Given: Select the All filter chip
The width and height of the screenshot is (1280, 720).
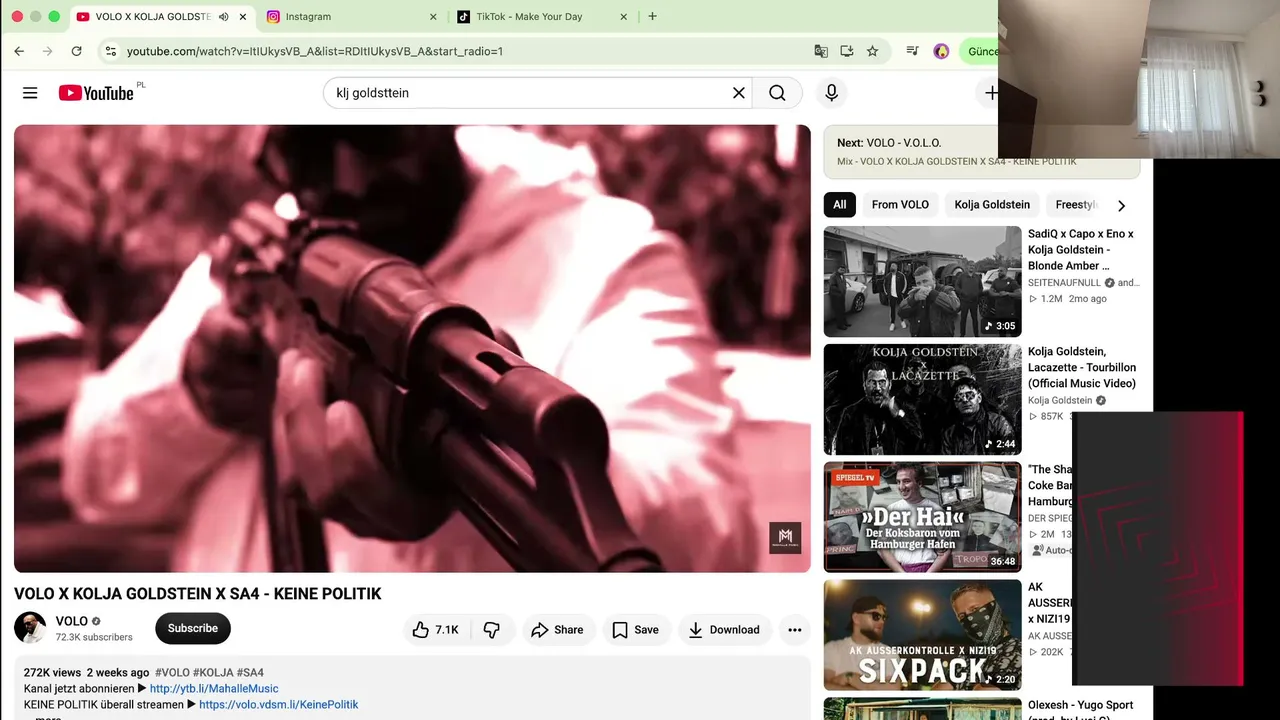Looking at the screenshot, I should [x=840, y=205].
